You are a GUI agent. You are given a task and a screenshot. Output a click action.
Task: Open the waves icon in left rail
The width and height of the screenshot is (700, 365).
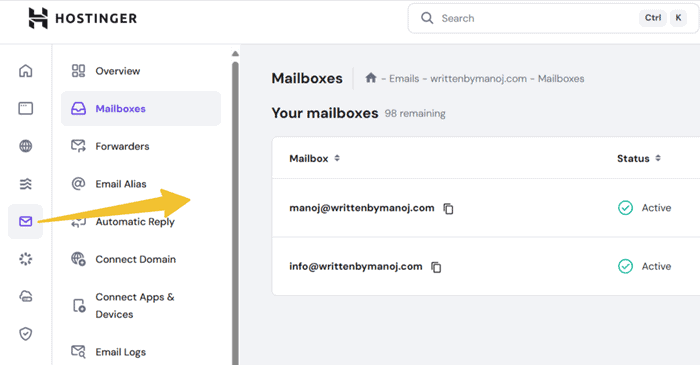[x=25, y=184]
